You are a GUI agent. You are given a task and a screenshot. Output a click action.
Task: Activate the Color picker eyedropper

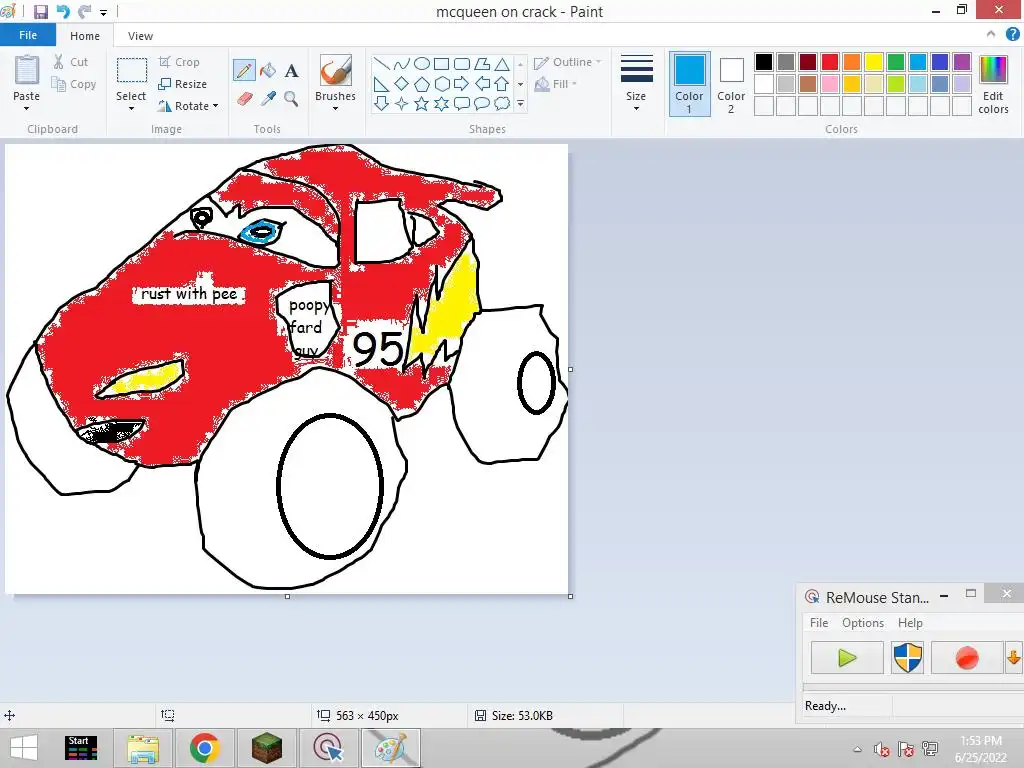click(x=268, y=99)
